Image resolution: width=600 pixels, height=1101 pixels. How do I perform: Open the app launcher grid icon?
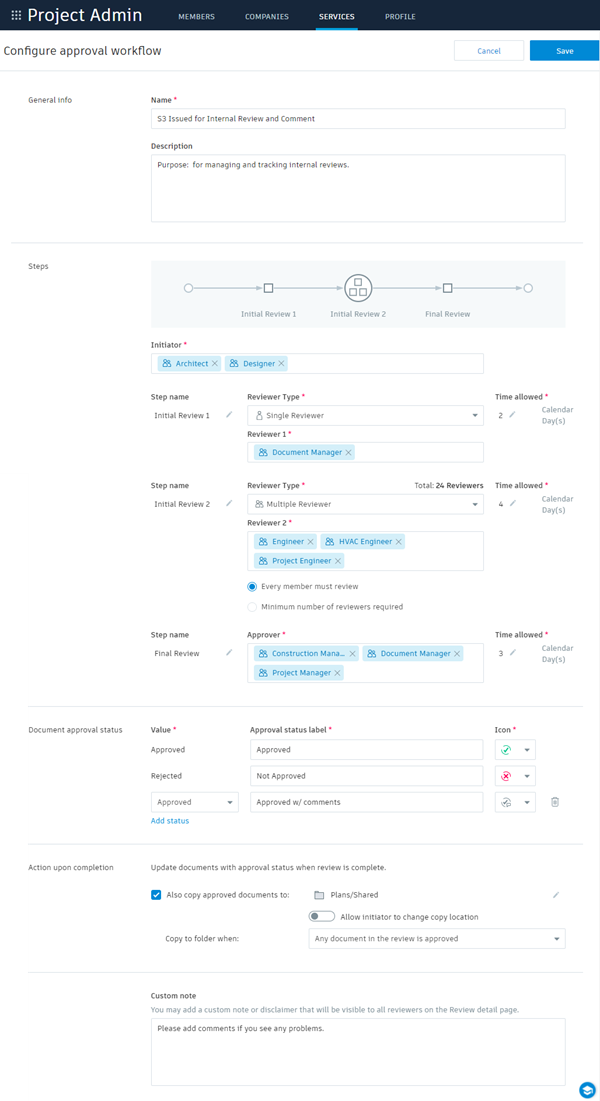14,15
